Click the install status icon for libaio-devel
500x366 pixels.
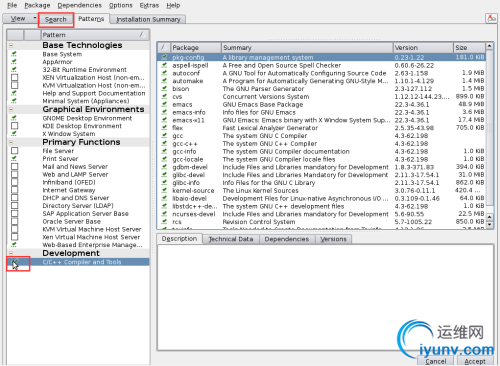point(164,198)
